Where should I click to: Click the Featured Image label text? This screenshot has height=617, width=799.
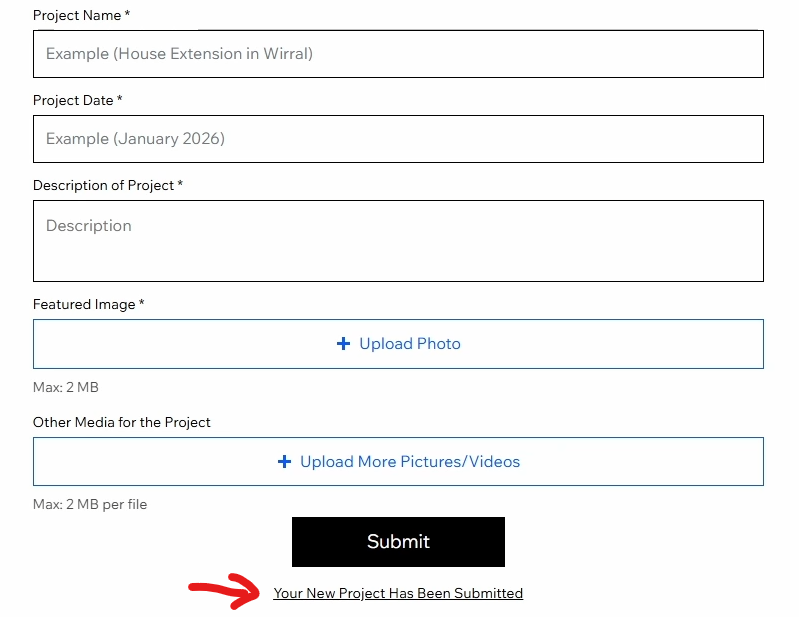point(84,304)
